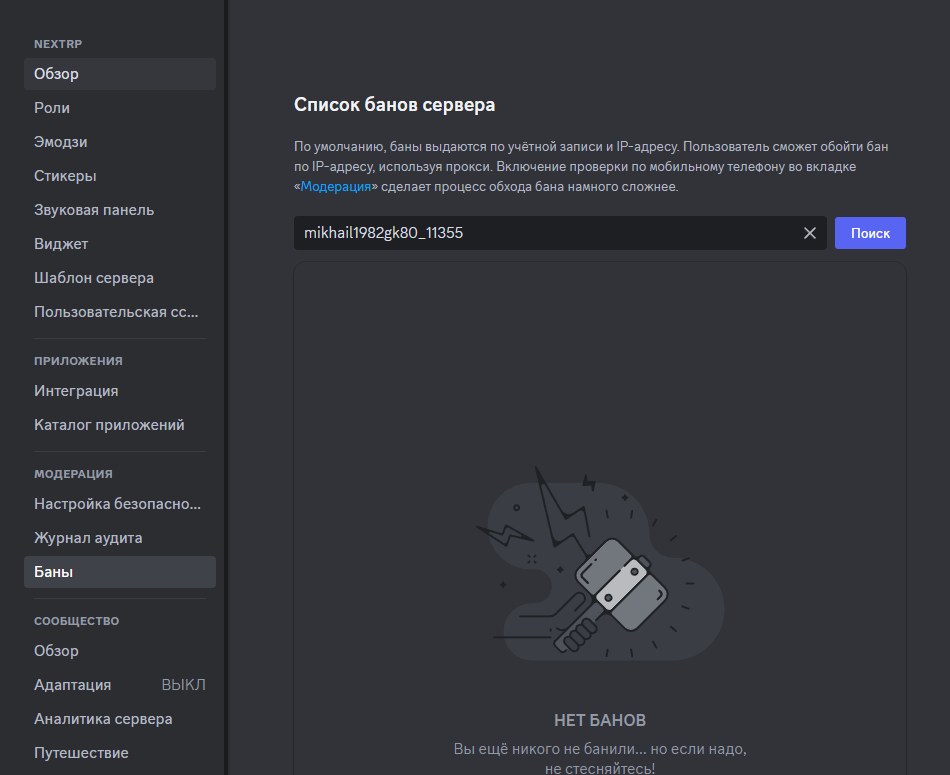
Task: Open Настройка безопасности item
Action: click(120, 504)
